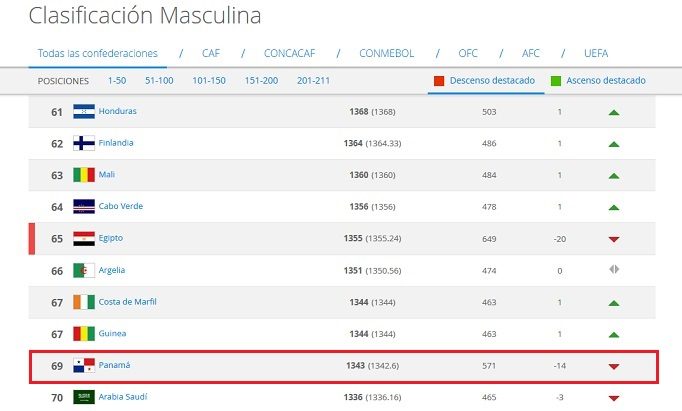Click the Egipto flag icon
Viewport: 682px width, 411px height.
(x=84, y=239)
